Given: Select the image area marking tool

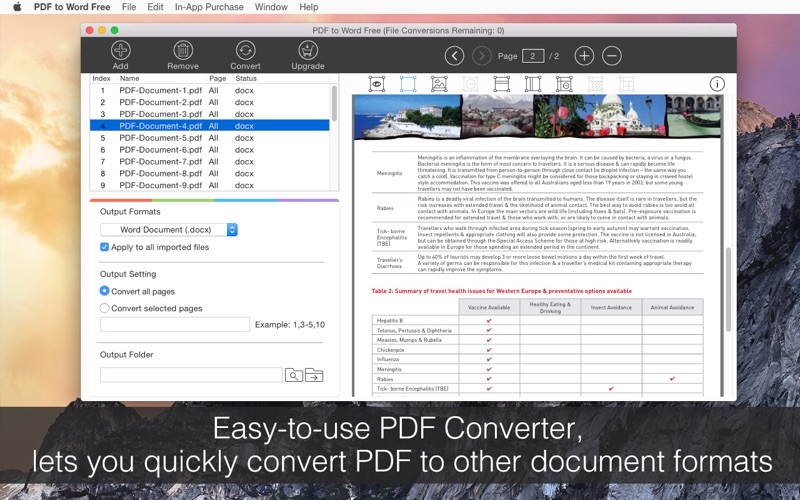Looking at the screenshot, I should pos(439,84).
